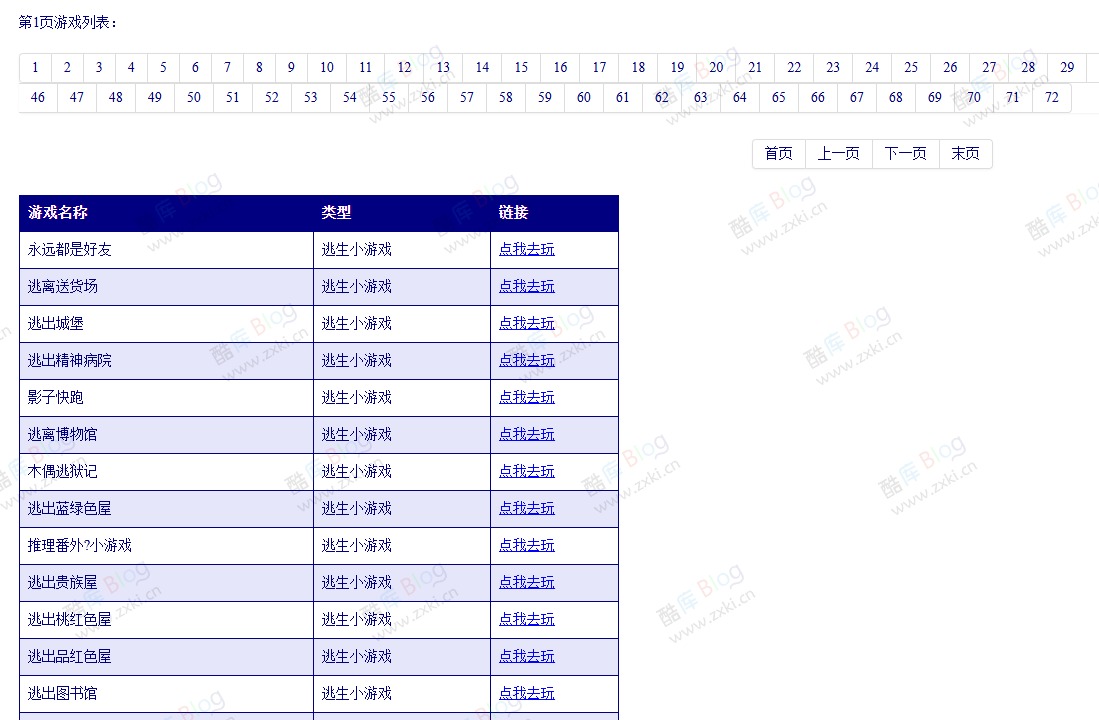Screen dimensions: 1099x720
Task: Click 点我去玩 for 影子快跑
Action: click(527, 397)
